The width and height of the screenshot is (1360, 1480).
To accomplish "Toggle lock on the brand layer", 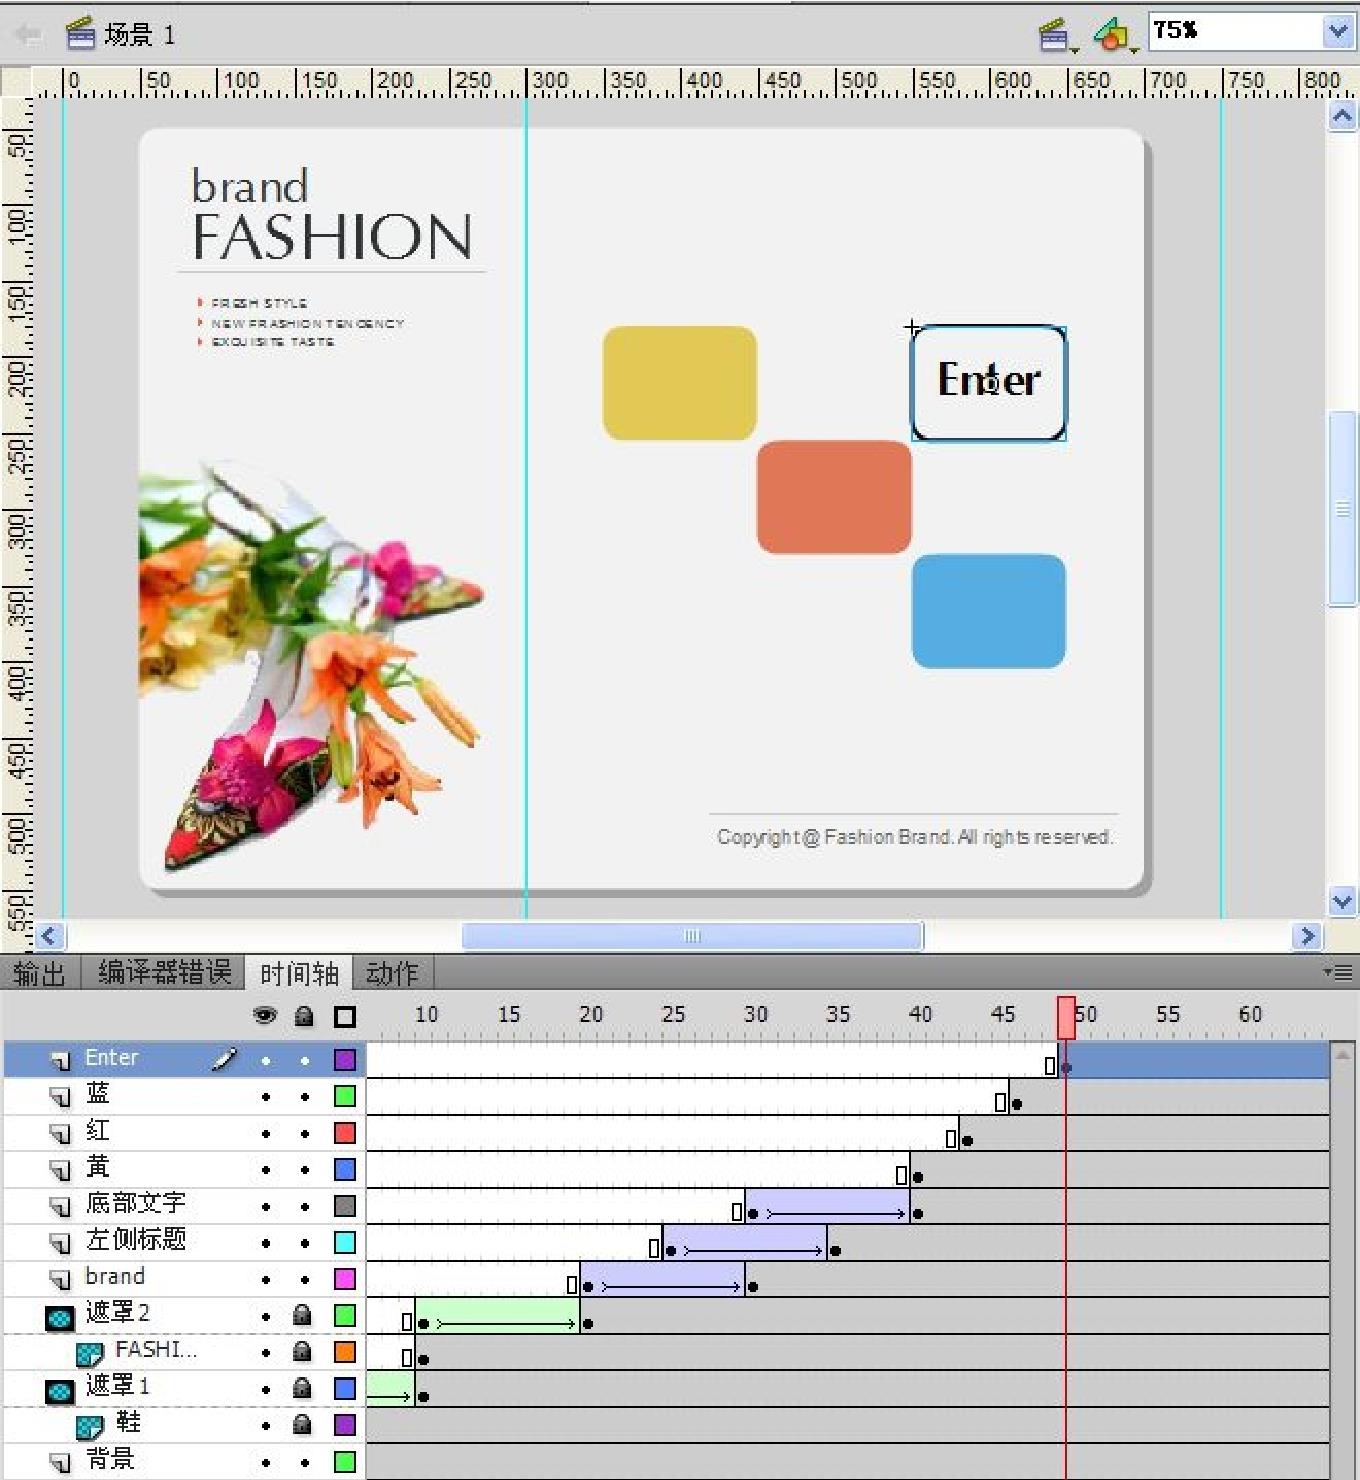I will coord(305,1279).
